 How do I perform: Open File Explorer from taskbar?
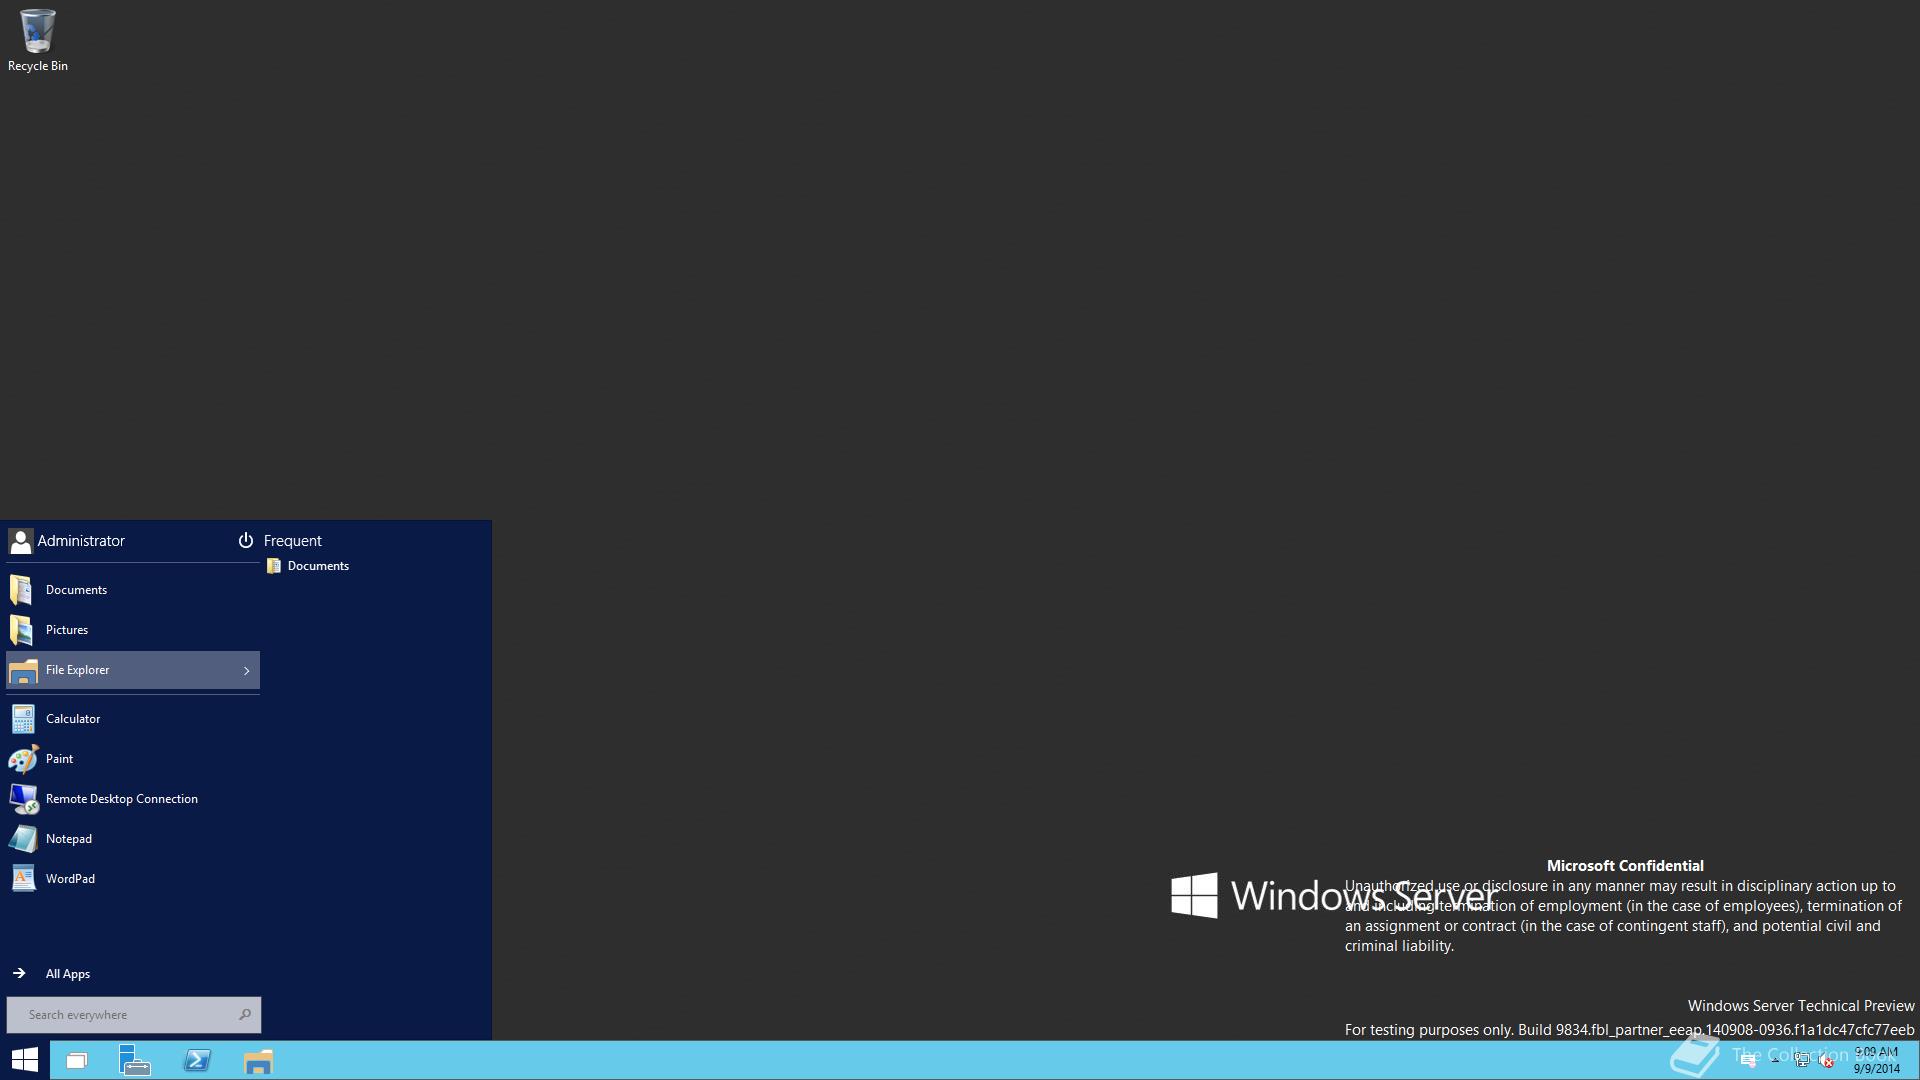[x=258, y=1060]
